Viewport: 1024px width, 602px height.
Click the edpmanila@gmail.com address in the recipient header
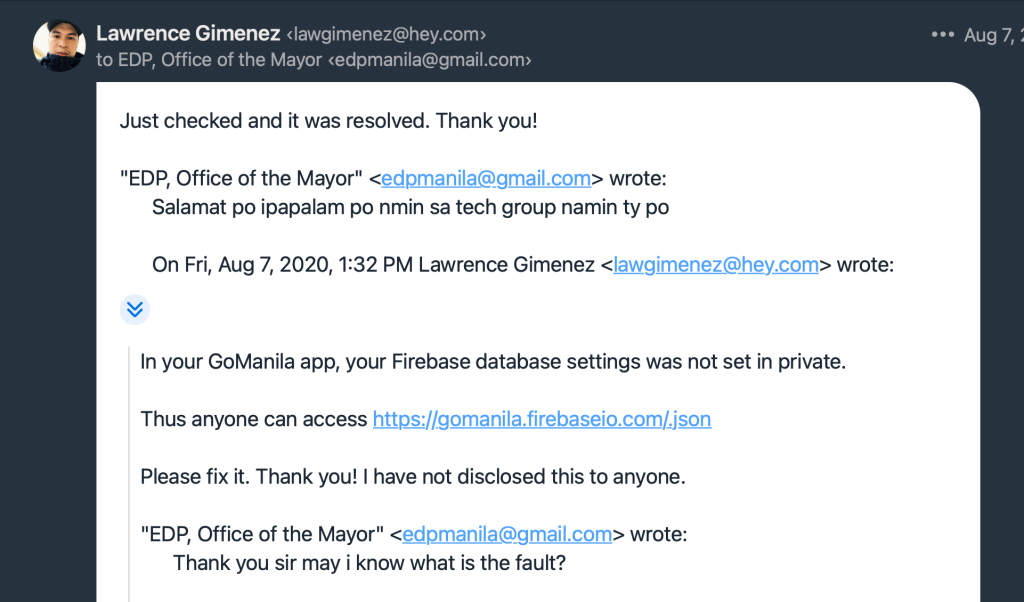(430, 60)
